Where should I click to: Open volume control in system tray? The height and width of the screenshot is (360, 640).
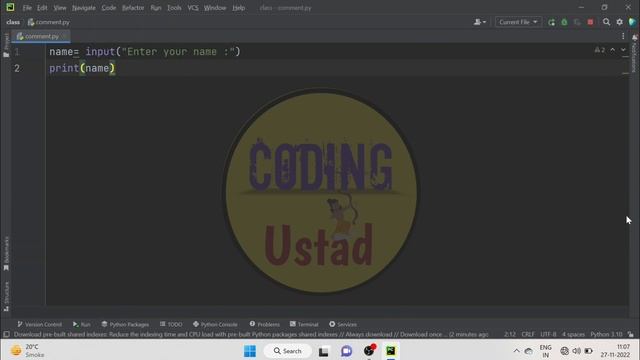pos(576,351)
